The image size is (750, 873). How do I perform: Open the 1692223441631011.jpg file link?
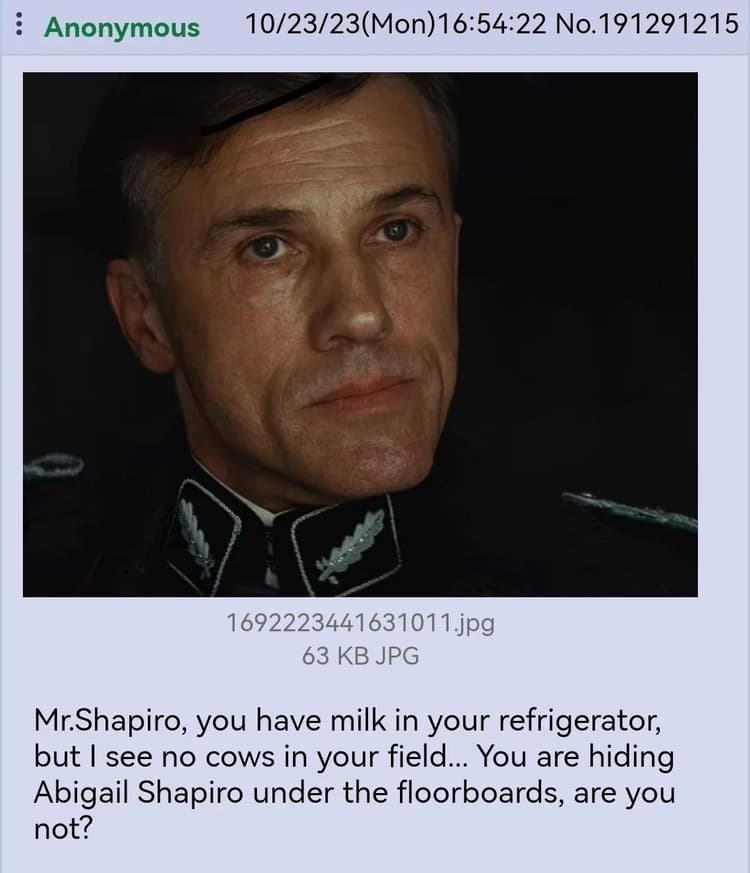[x=360, y=622]
